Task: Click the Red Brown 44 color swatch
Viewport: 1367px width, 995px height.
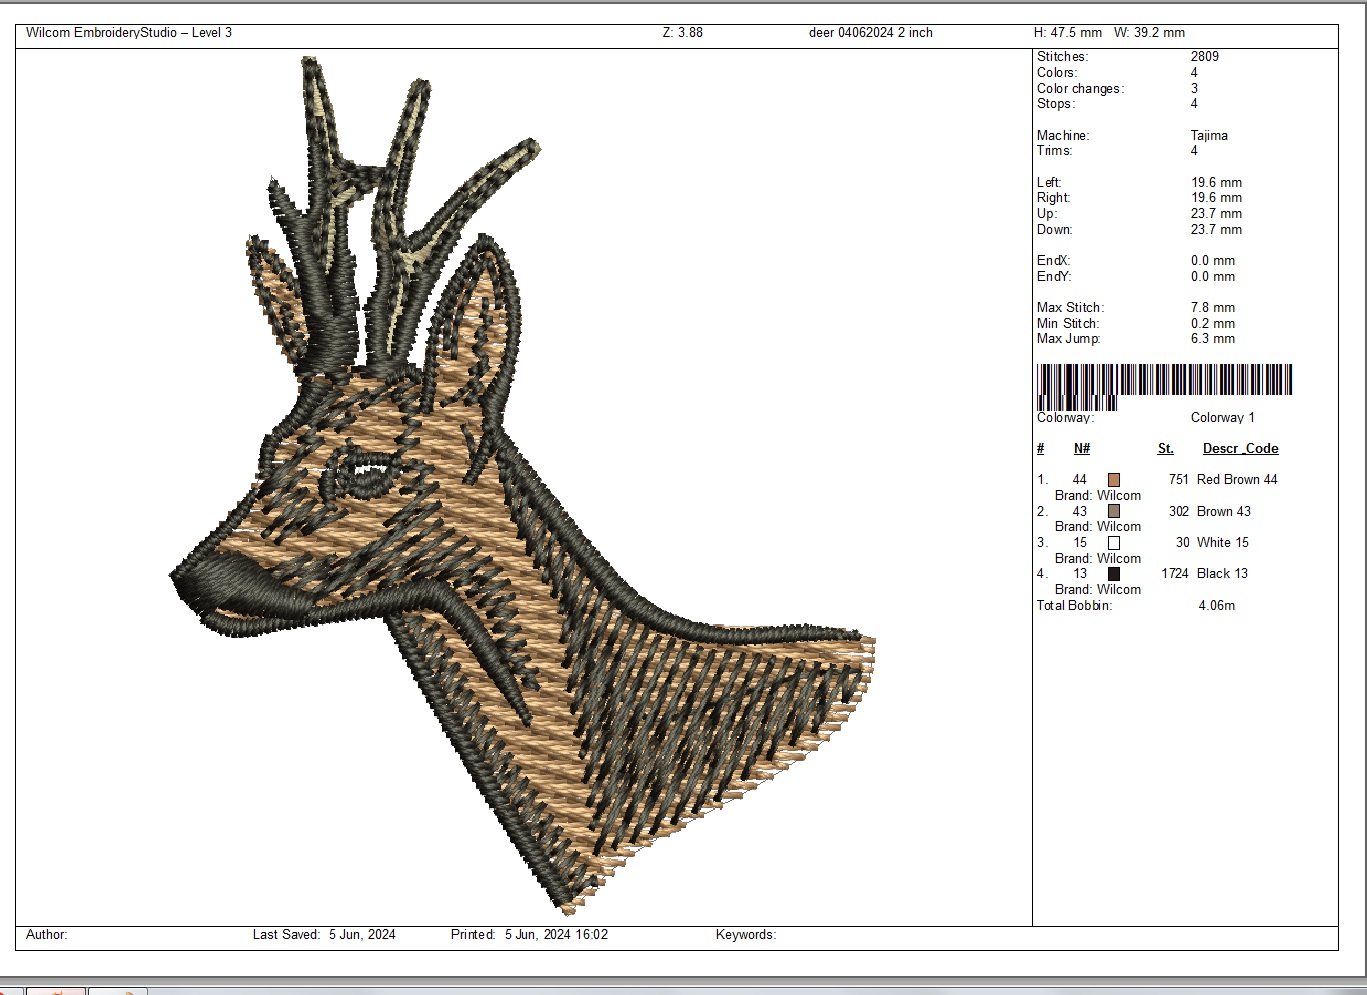Action: point(1113,480)
